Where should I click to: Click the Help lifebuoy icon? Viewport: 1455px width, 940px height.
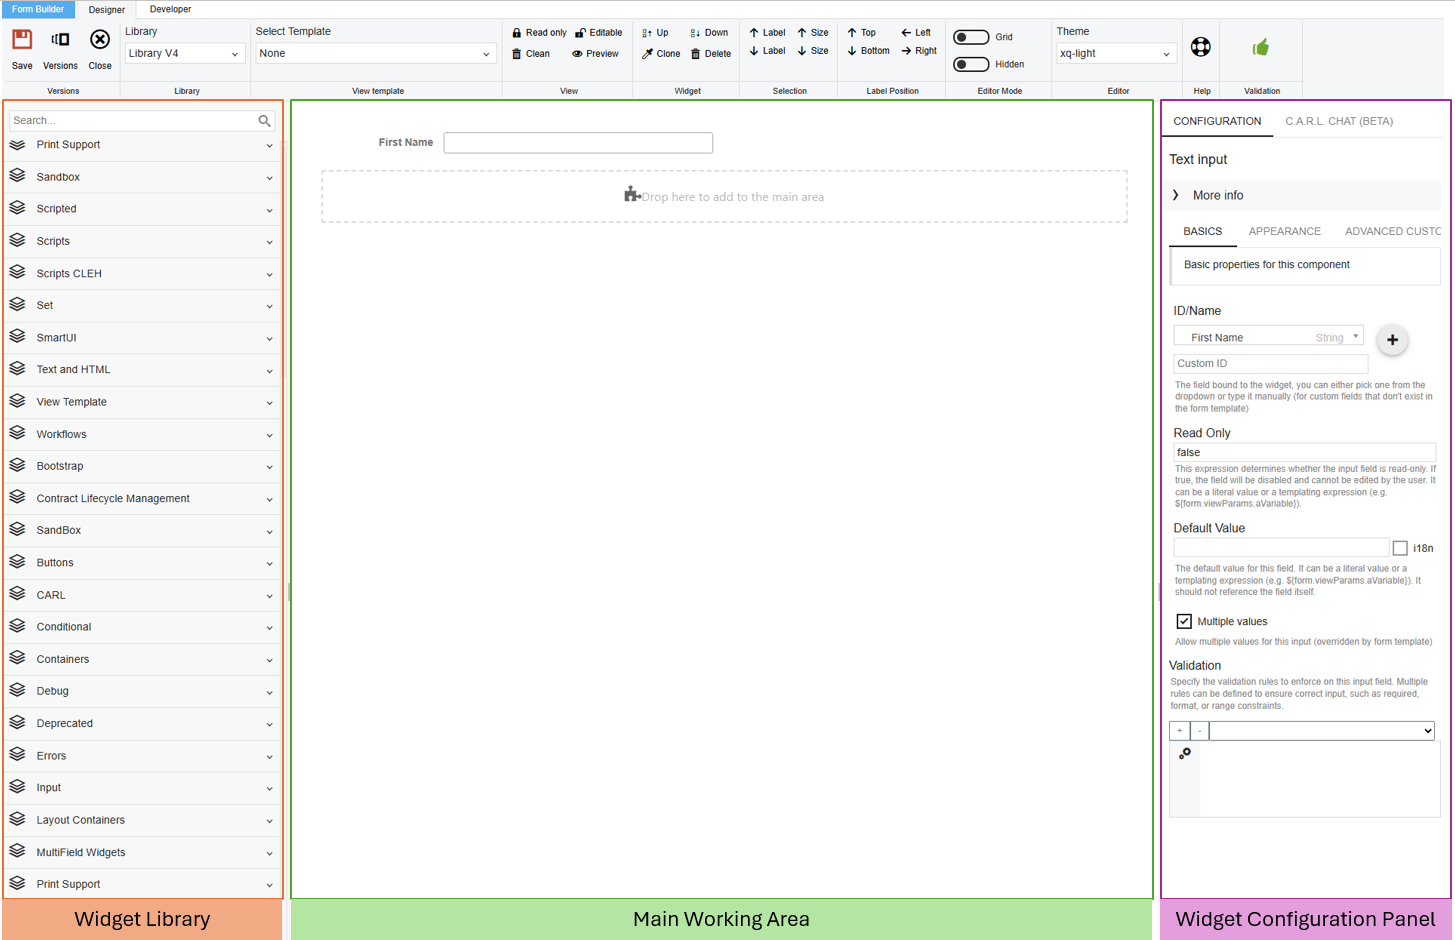(1201, 47)
